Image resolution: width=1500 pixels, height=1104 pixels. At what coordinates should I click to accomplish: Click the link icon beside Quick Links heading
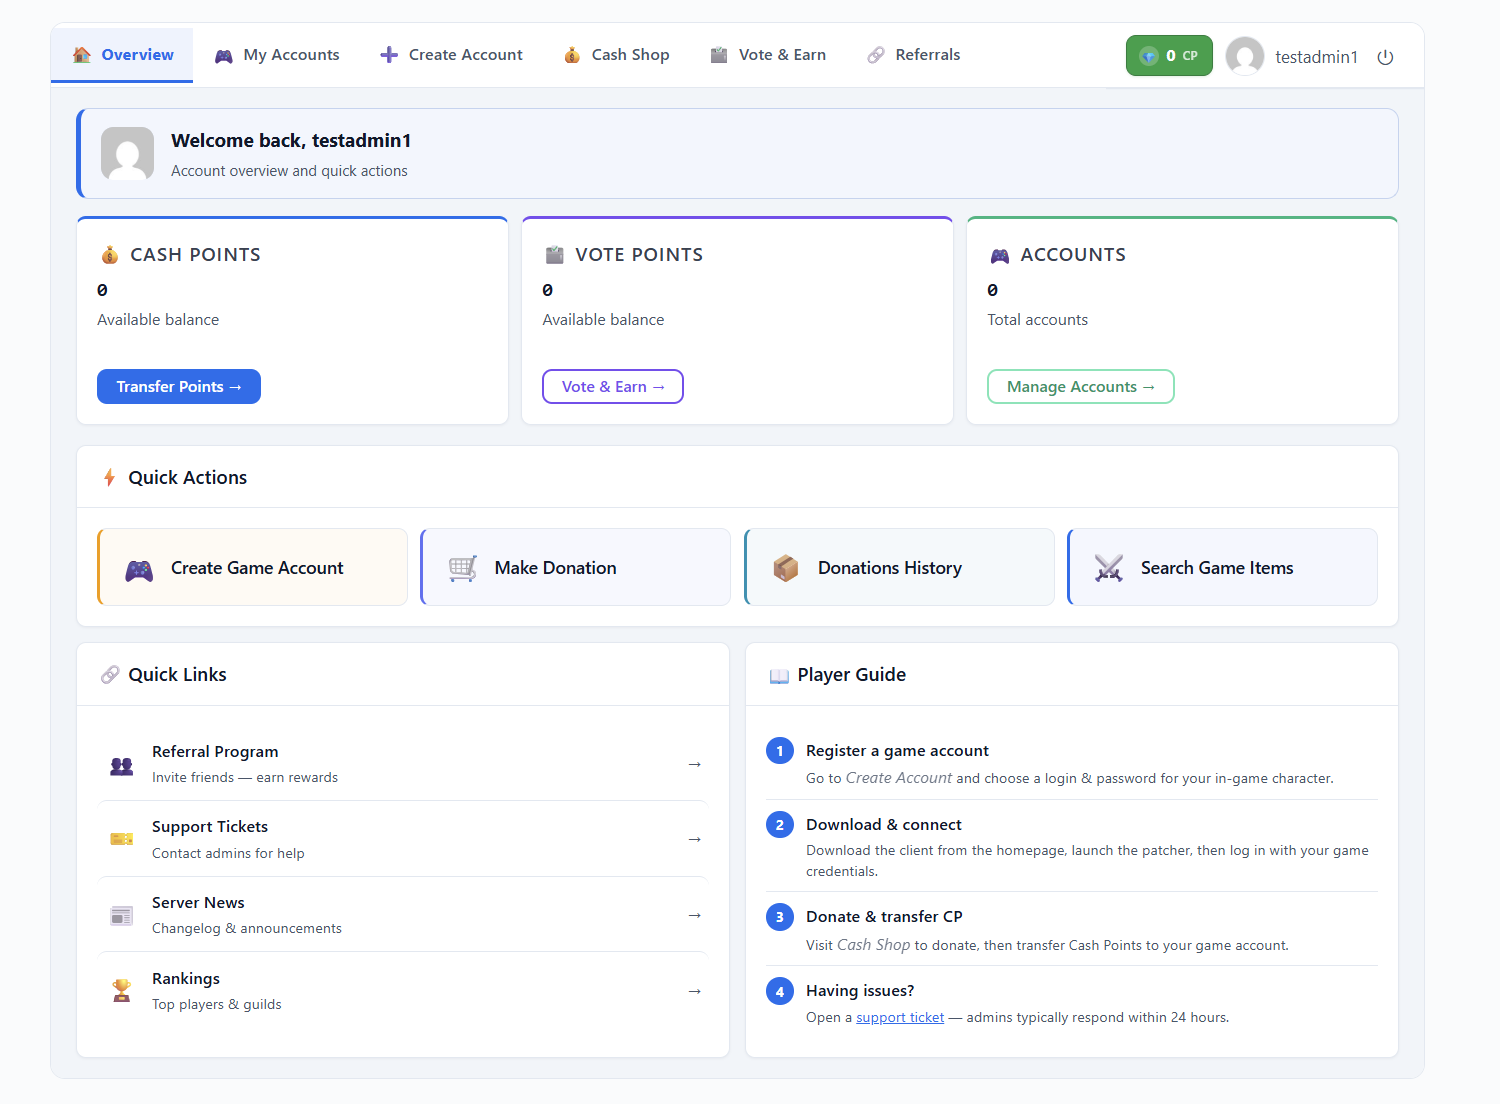[110, 675]
